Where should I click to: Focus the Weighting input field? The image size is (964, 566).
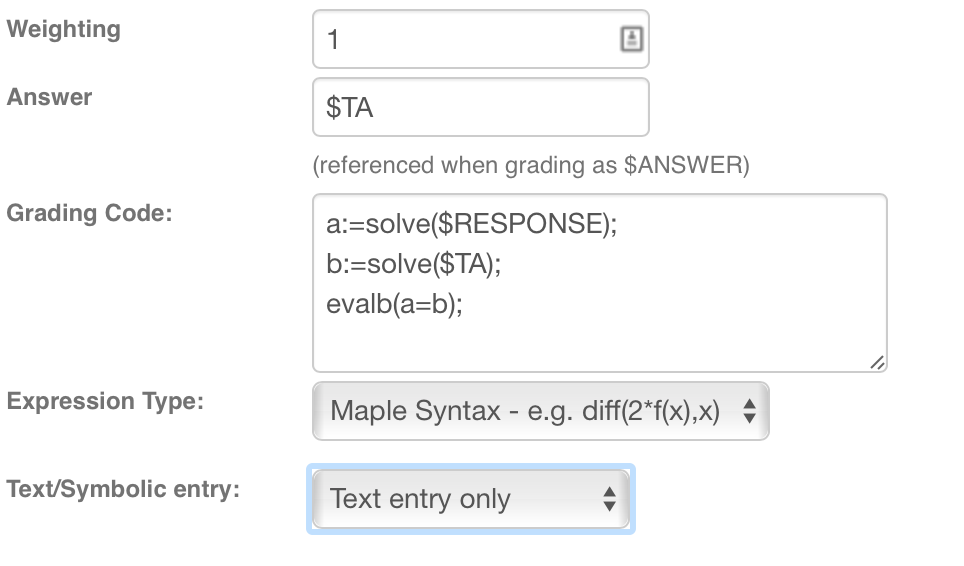[481, 39]
